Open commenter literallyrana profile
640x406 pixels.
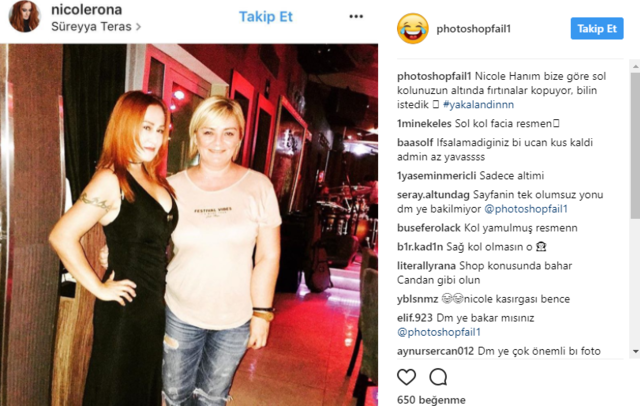[x=426, y=266]
